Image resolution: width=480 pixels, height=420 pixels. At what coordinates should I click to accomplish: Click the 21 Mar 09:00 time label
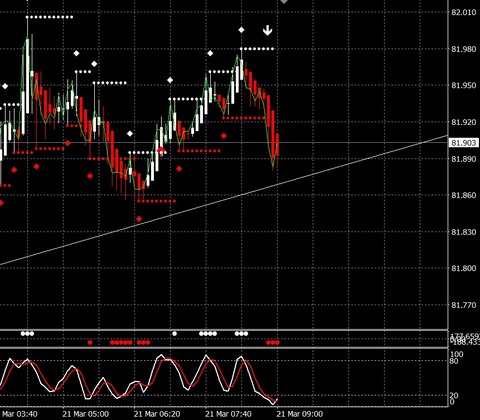pos(300,414)
